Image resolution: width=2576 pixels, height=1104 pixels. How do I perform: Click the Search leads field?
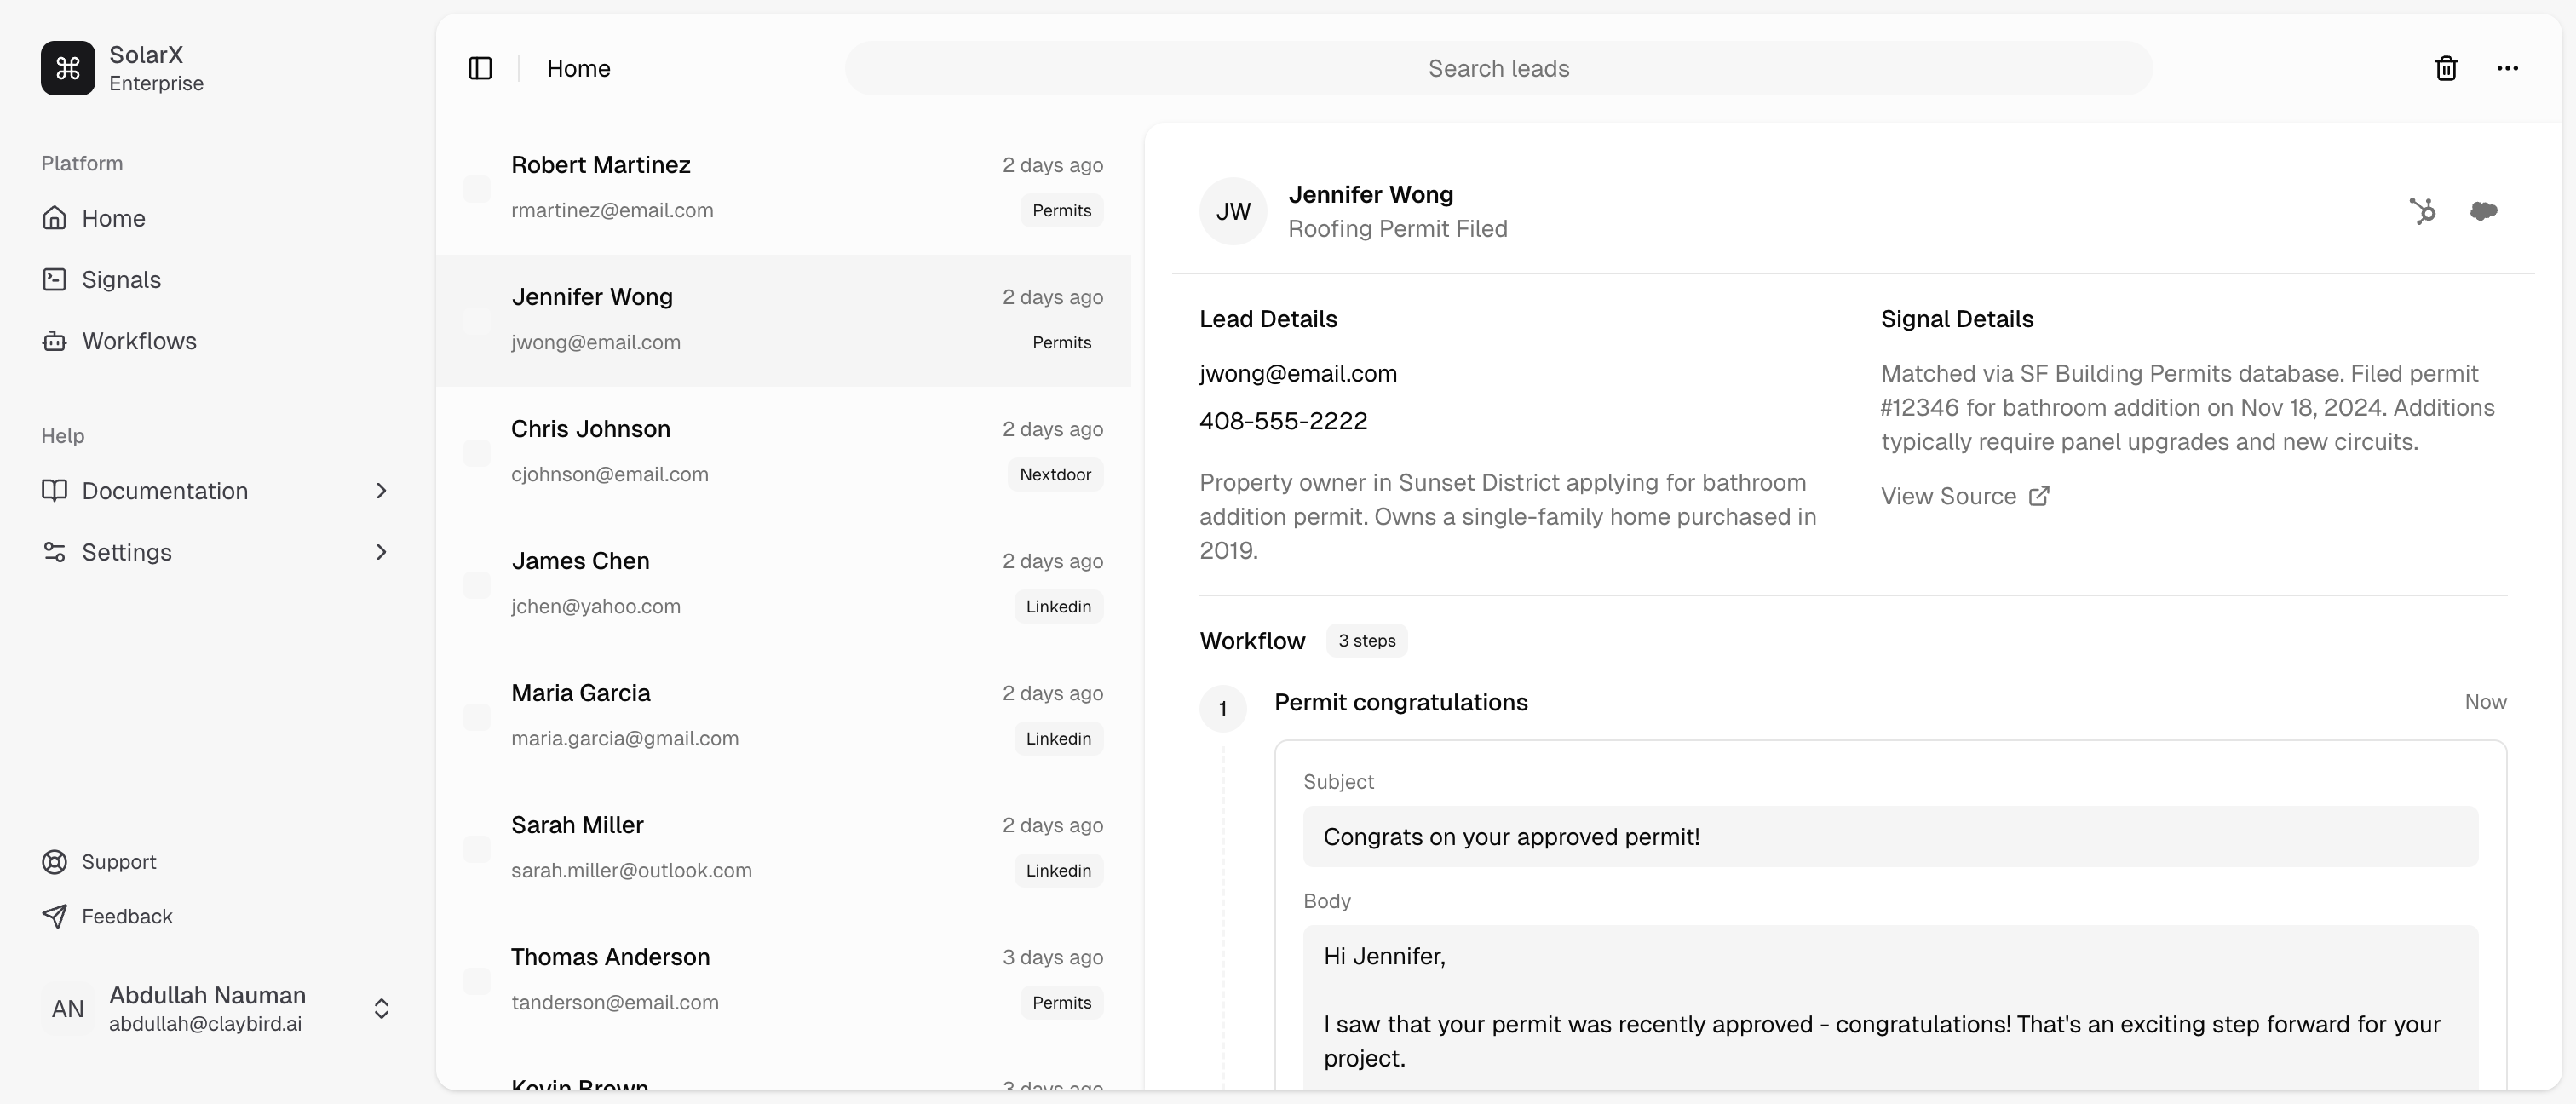pos(1498,68)
